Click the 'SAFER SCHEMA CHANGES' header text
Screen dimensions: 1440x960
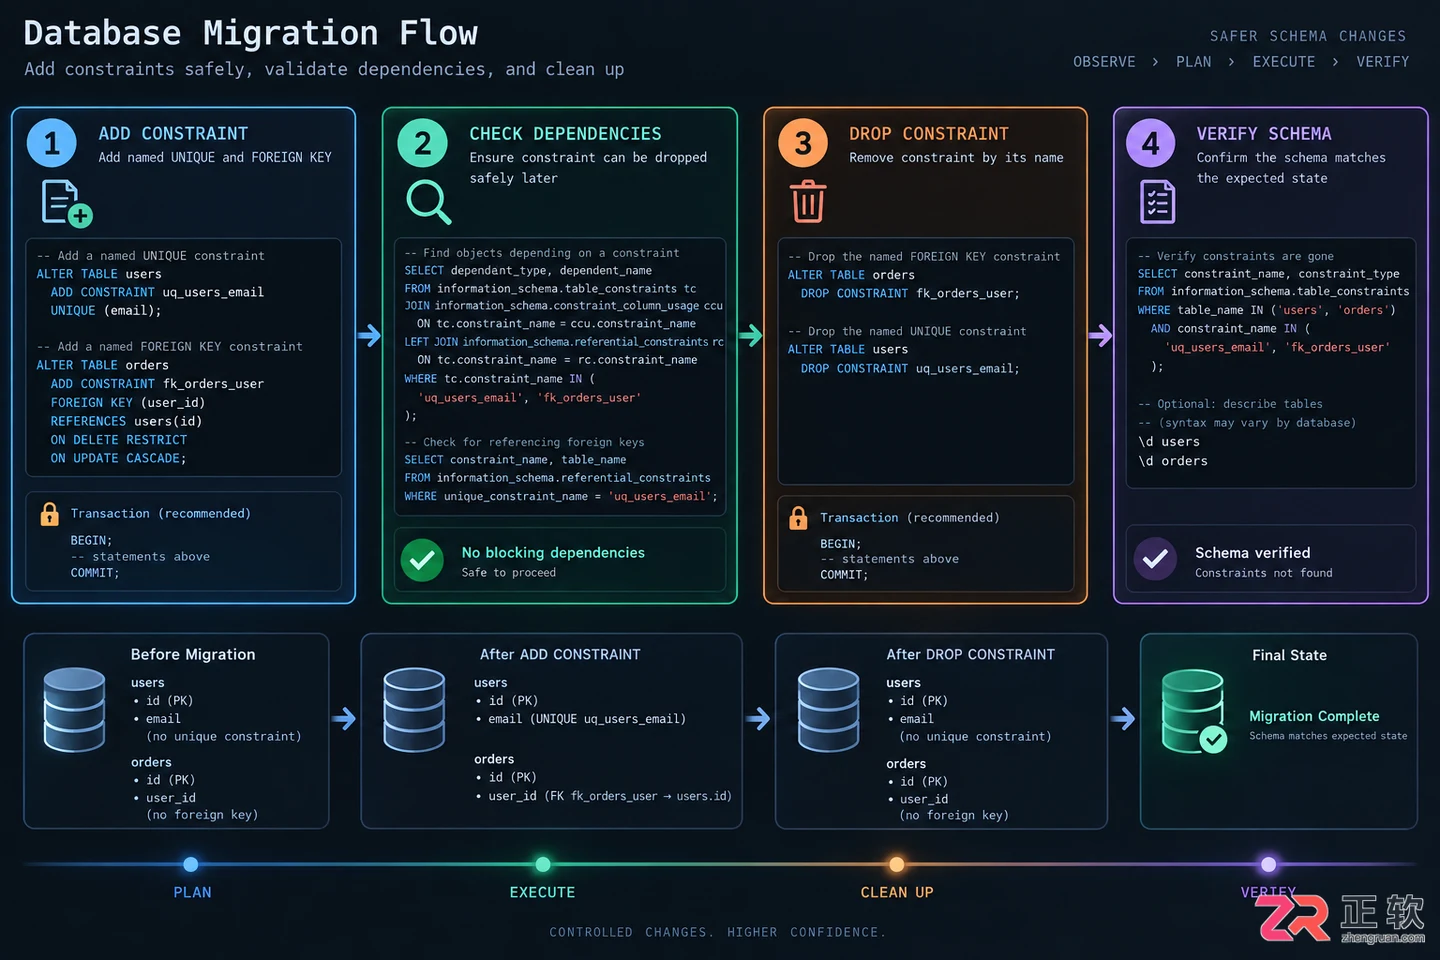[x=1308, y=36]
